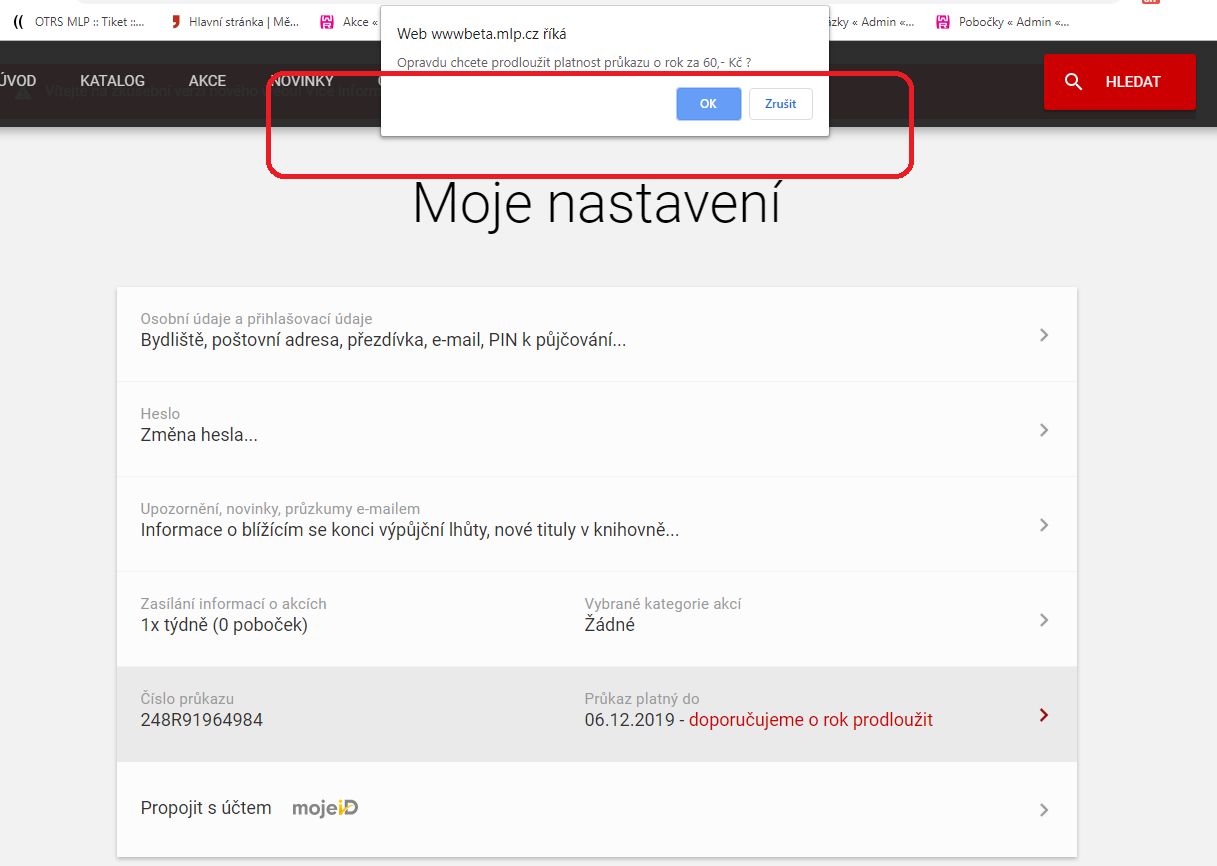Click the Hlavní stránka bookmark favicon

pyautogui.click(x=176, y=22)
